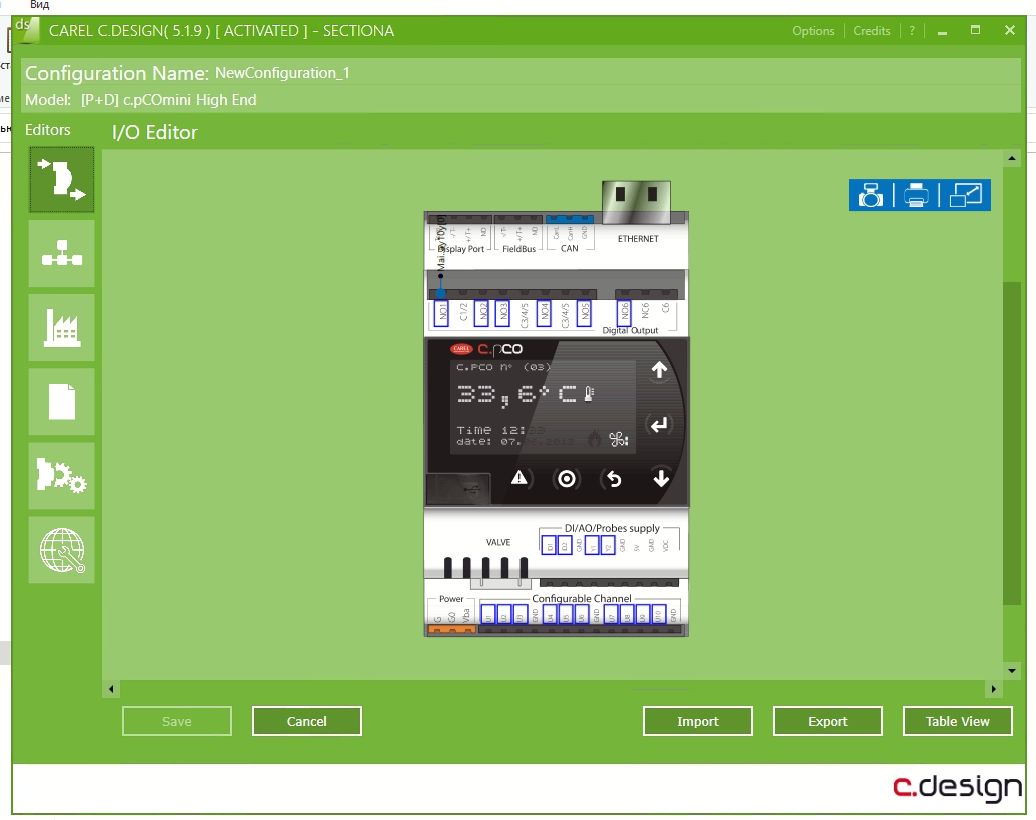Select configurable channel U7
Image resolution: width=1036 pixels, height=820 pixels.
coord(611,614)
